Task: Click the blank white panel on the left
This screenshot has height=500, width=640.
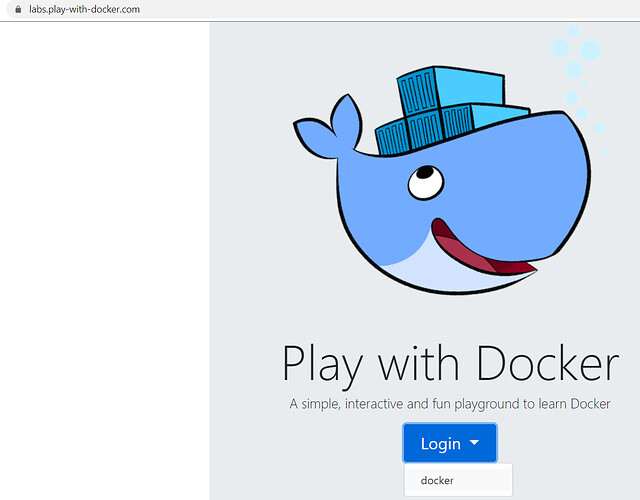Action: [104, 260]
